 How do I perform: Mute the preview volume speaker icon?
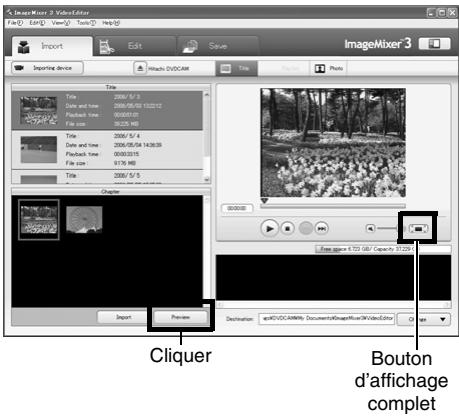tap(370, 228)
